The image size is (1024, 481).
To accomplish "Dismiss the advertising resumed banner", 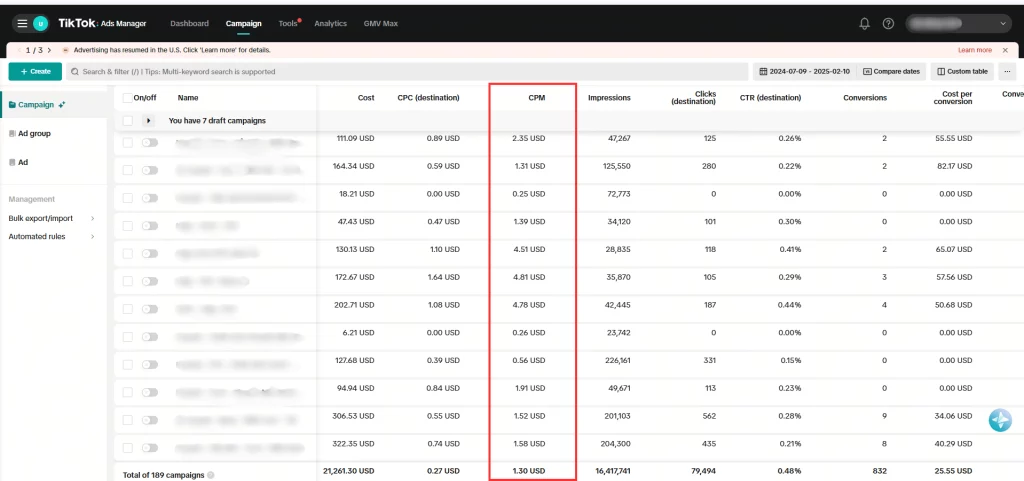I will pos(1005,50).
